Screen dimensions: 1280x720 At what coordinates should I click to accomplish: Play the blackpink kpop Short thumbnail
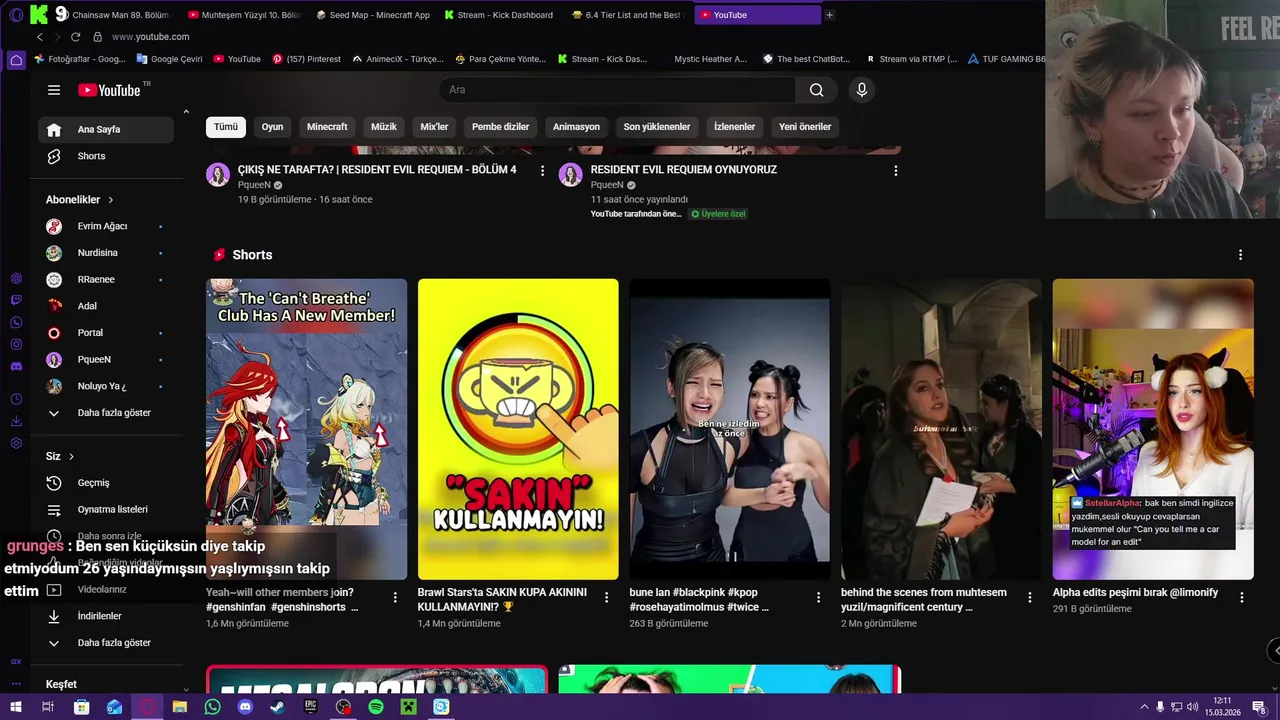(730, 429)
